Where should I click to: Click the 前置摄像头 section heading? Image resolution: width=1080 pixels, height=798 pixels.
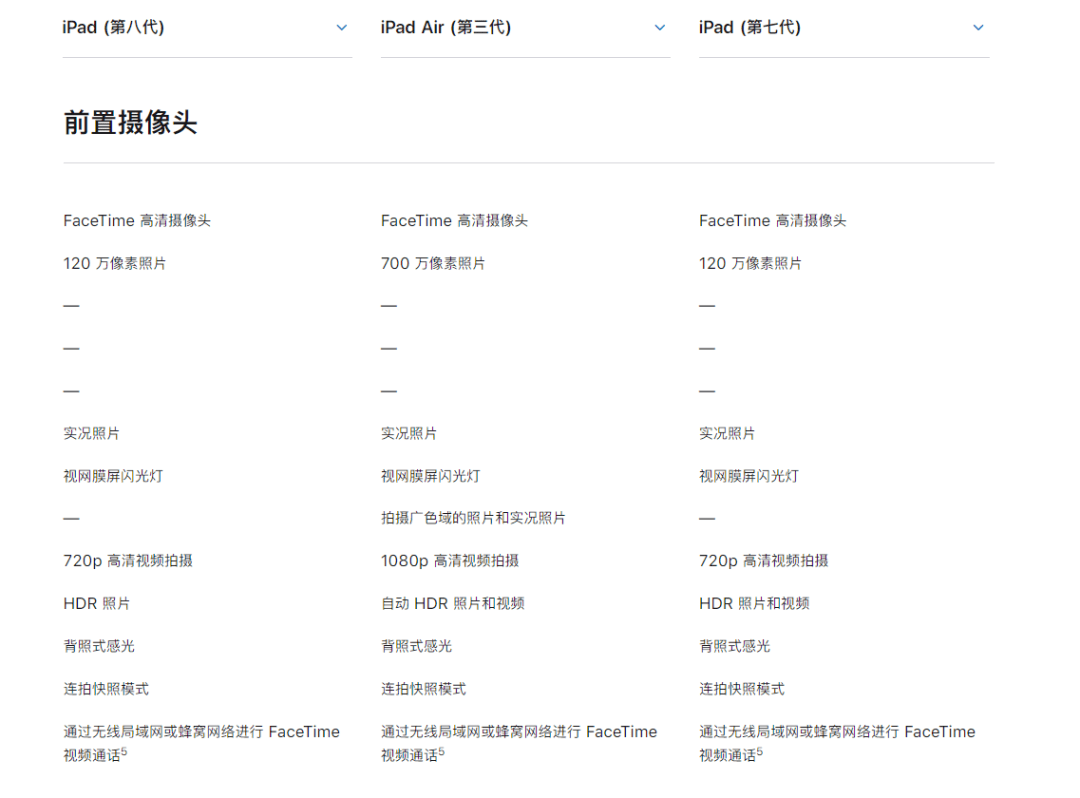tap(130, 123)
